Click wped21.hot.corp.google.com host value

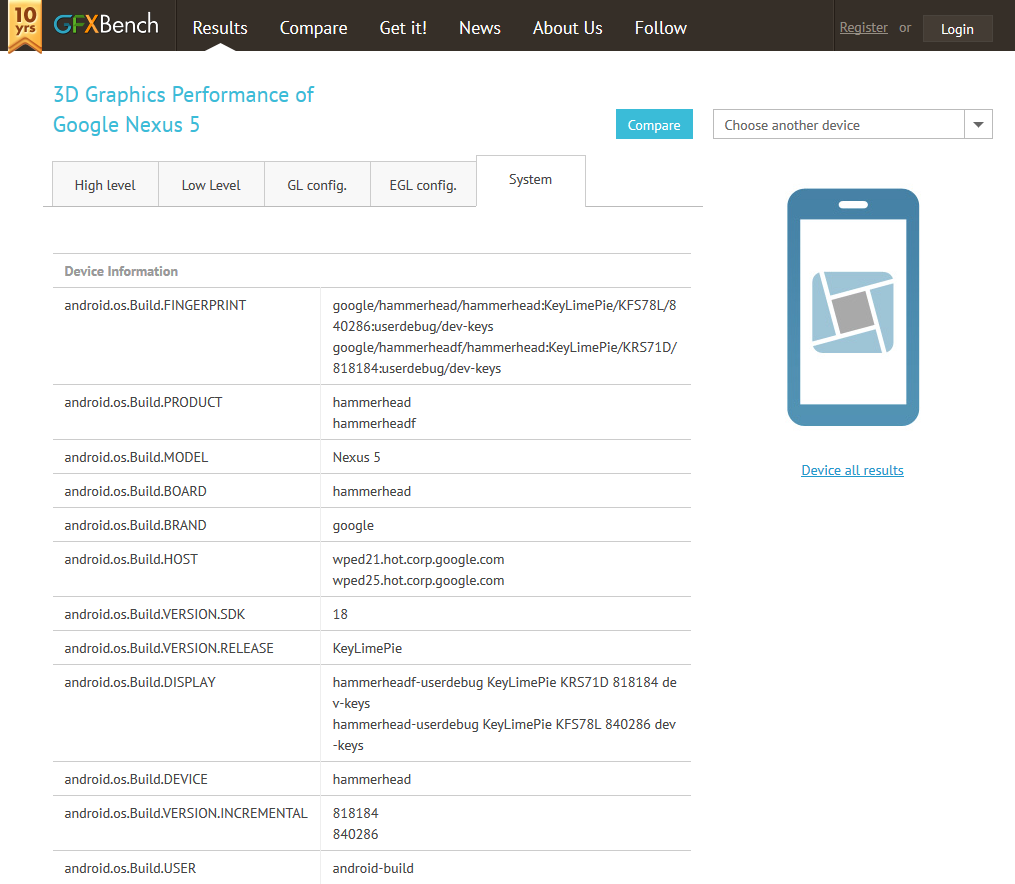tap(418, 560)
